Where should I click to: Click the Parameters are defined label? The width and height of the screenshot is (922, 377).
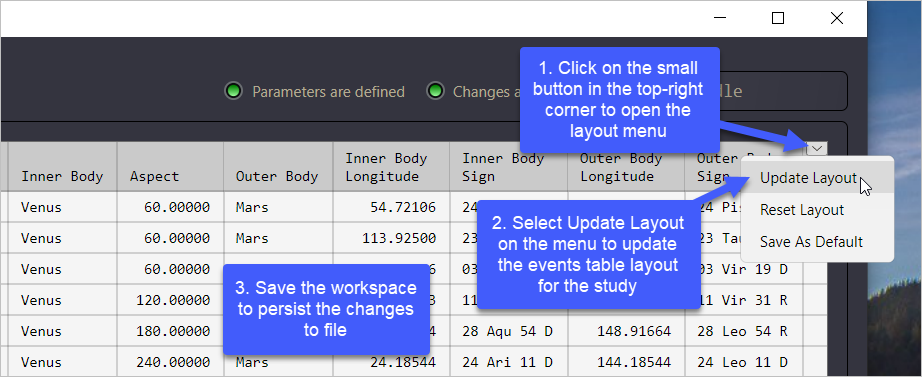328,92
